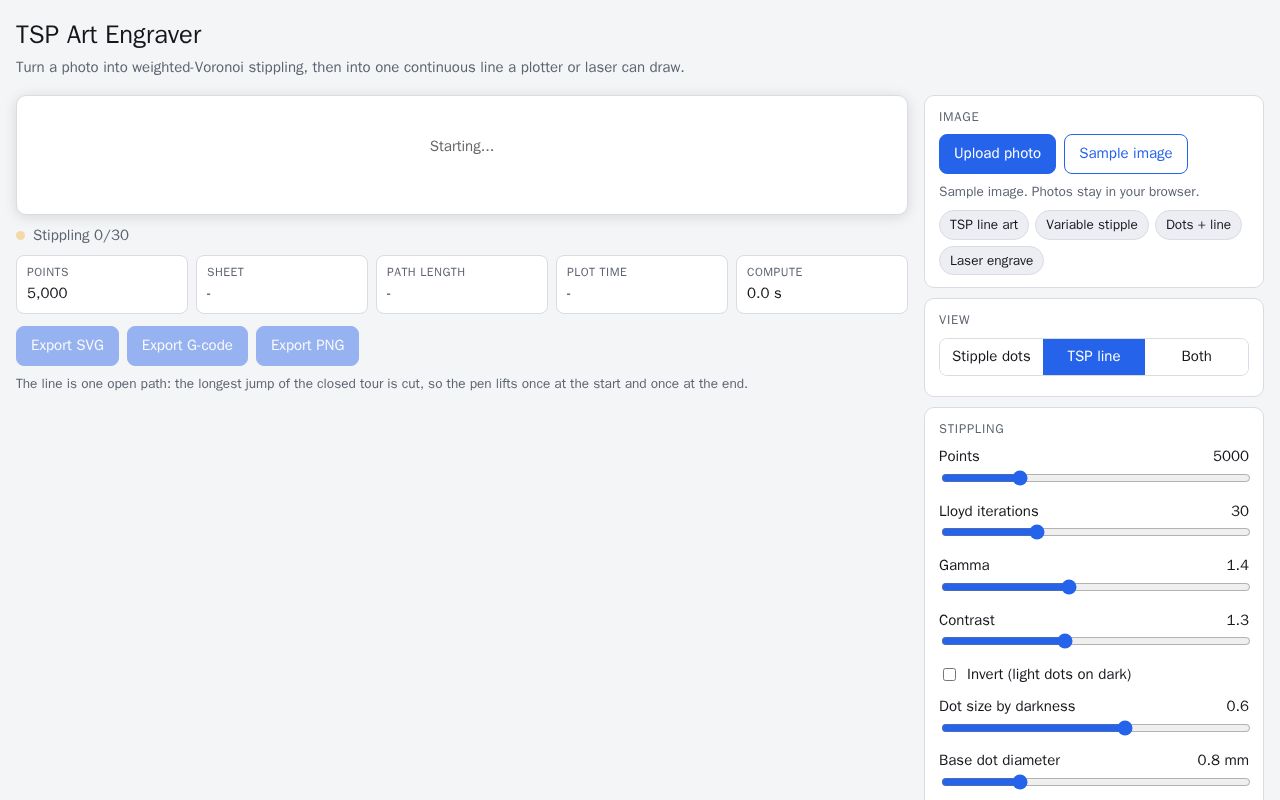This screenshot has width=1280, height=800.
Task: Change the Contrast slider
Action: [x=1095, y=641]
